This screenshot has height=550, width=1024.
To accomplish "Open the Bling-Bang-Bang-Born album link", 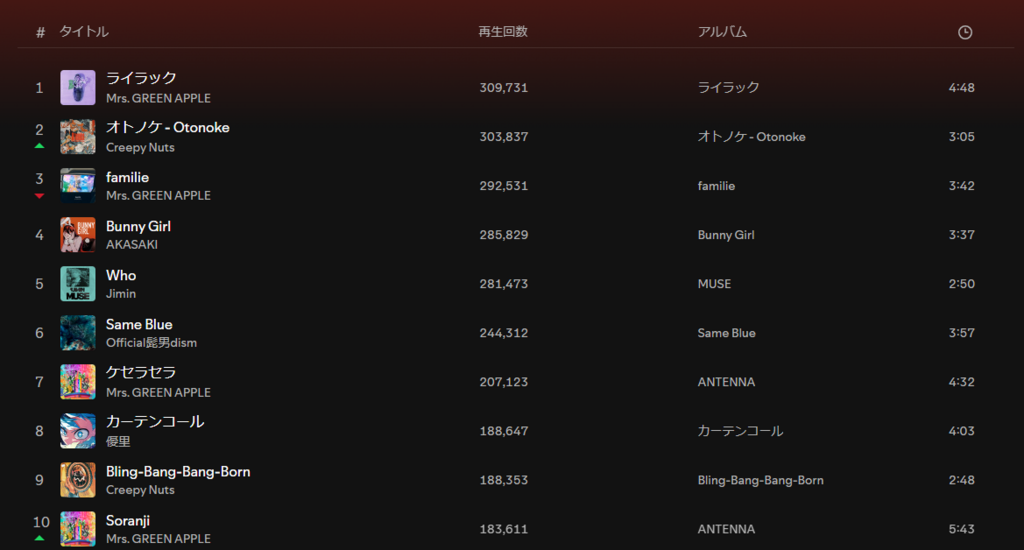I will coord(760,480).
